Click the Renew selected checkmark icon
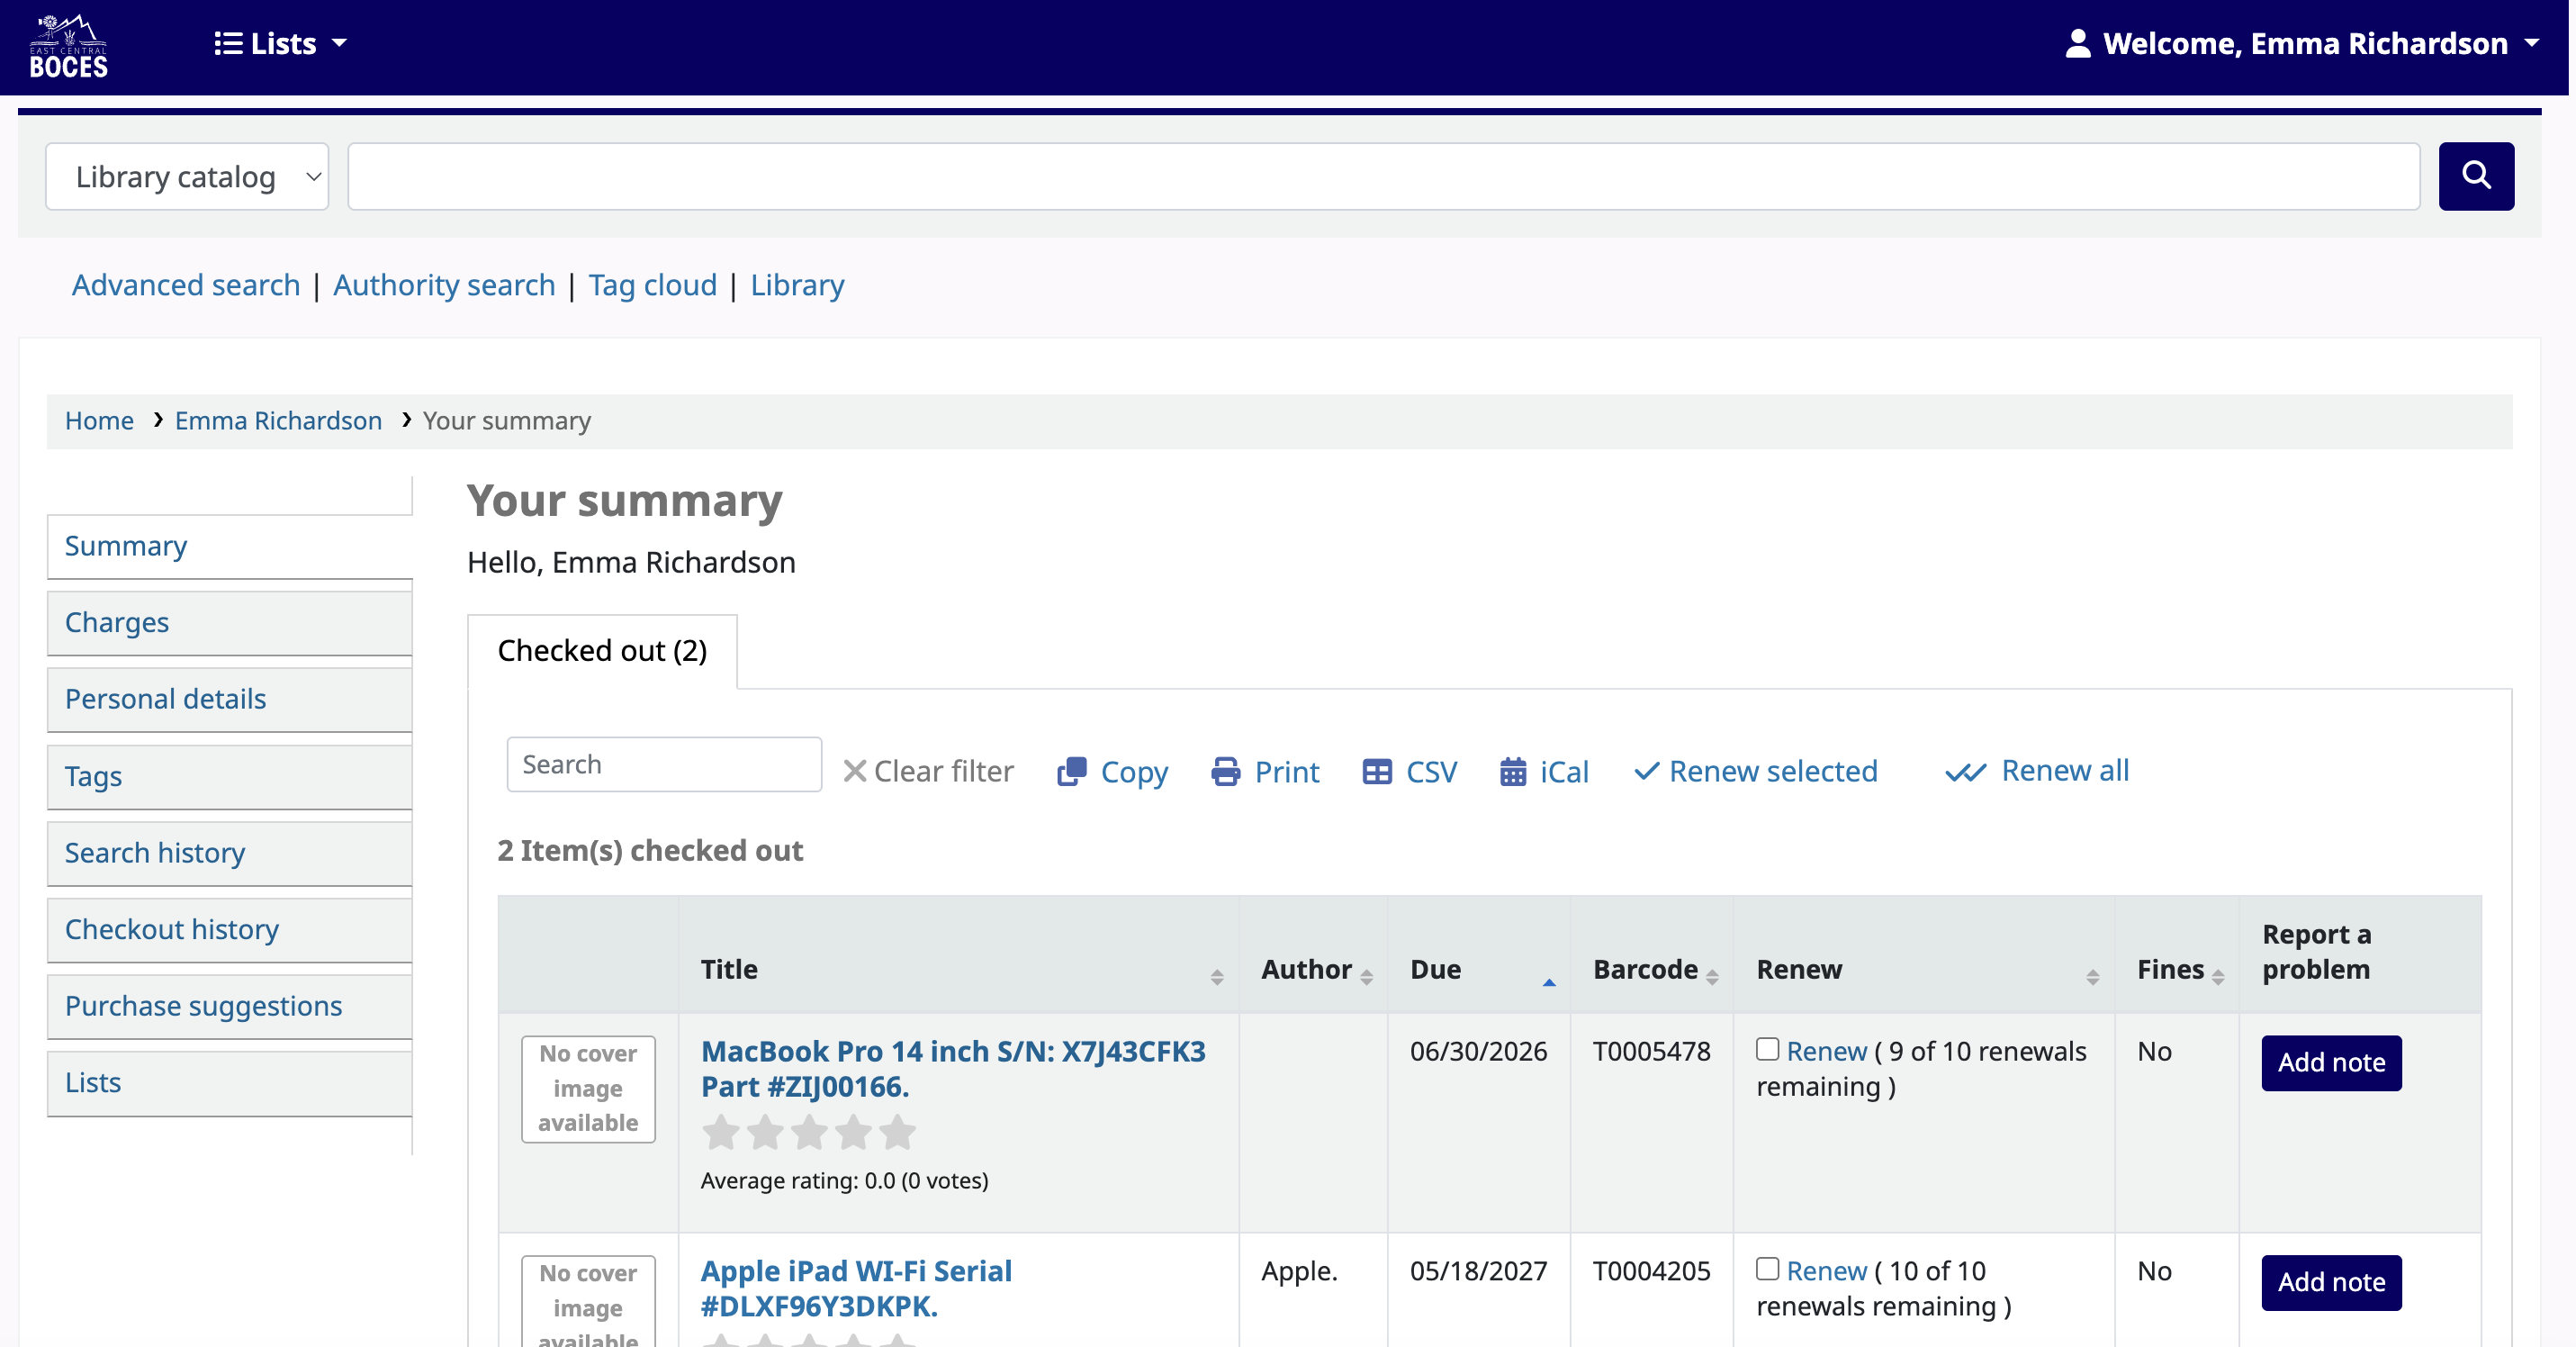Viewport: 2576px width, 1347px height. 1647,771
